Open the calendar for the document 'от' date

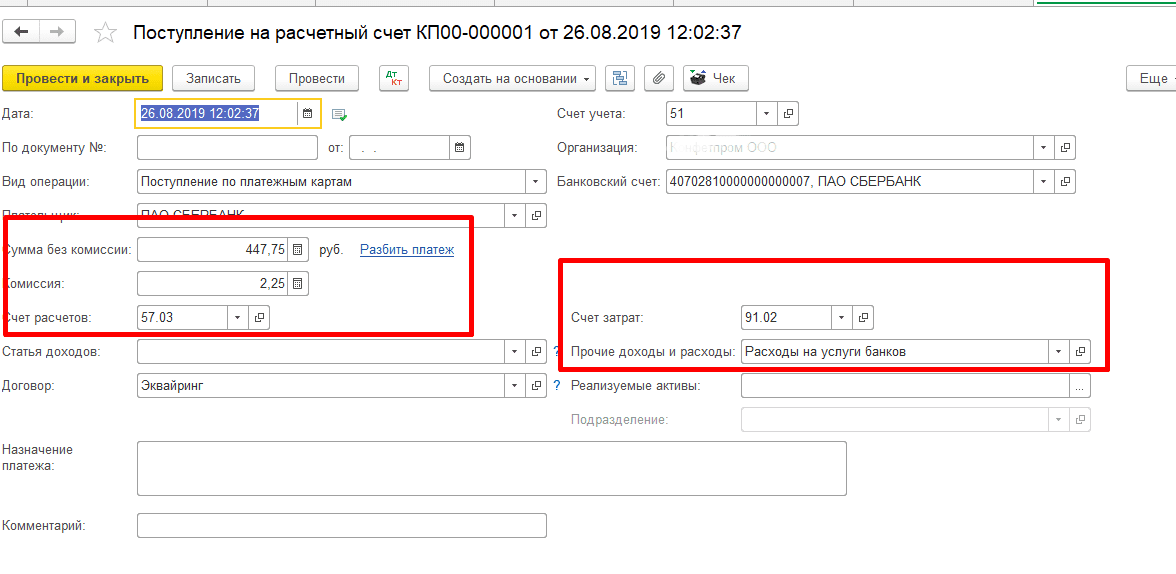pyautogui.click(x=460, y=148)
